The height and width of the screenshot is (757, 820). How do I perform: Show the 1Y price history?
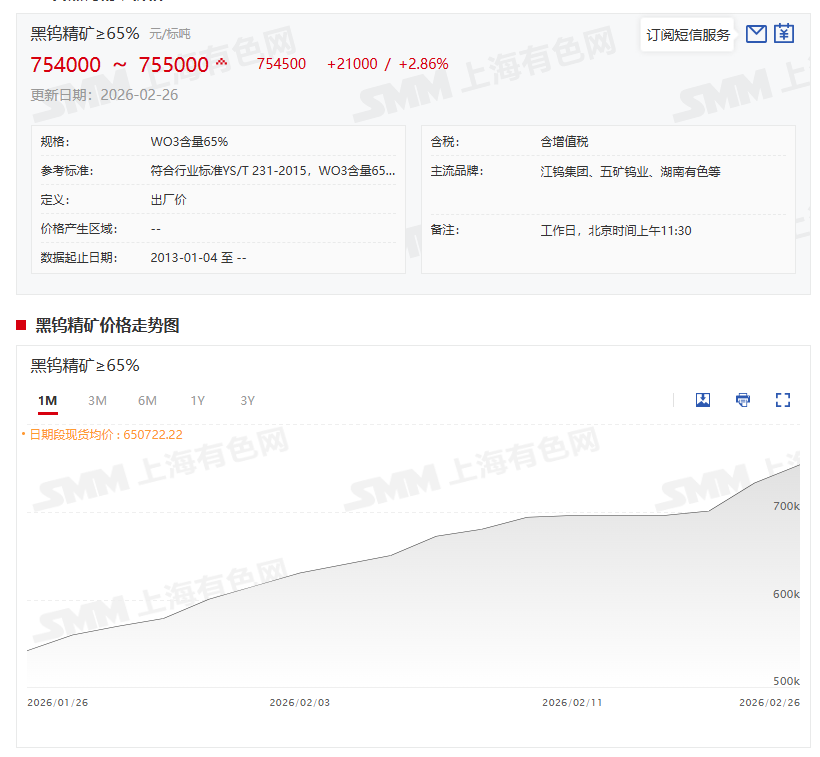pyautogui.click(x=198, y=401)
